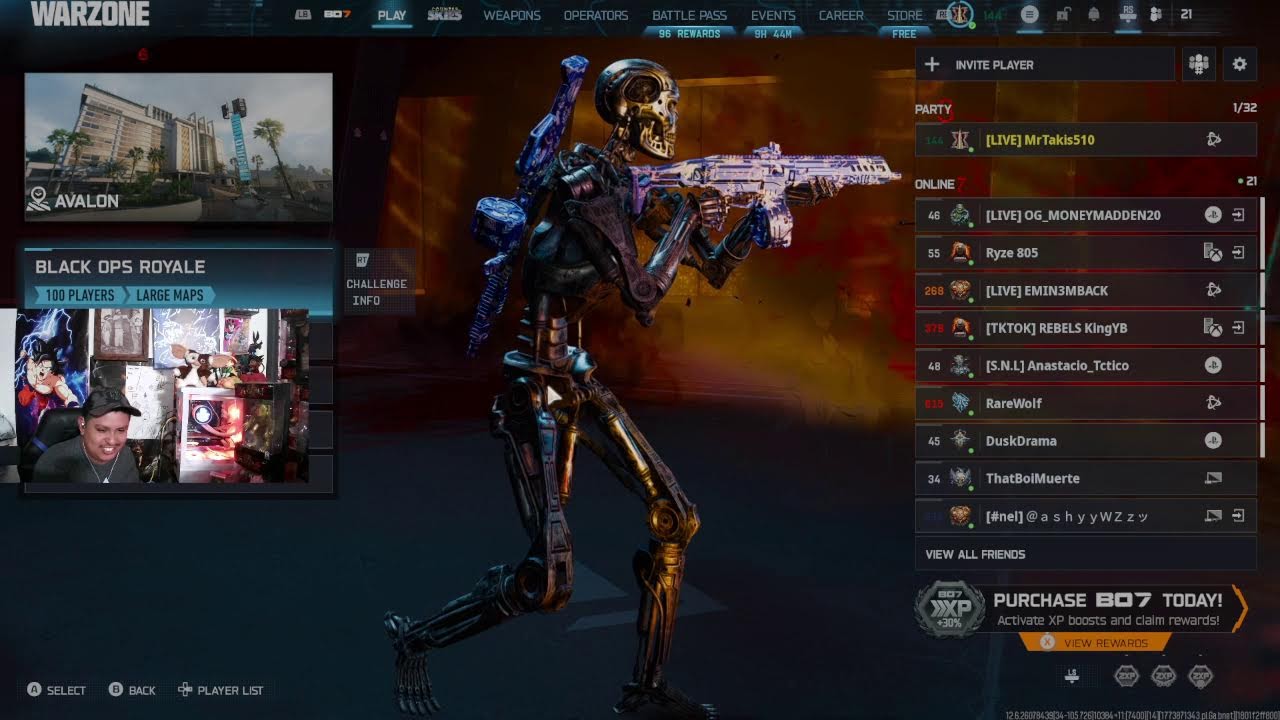1280x720 pixels.
Task: Click ThatBoiMuerte's PC platform icon
Action: click(1213, 479)
